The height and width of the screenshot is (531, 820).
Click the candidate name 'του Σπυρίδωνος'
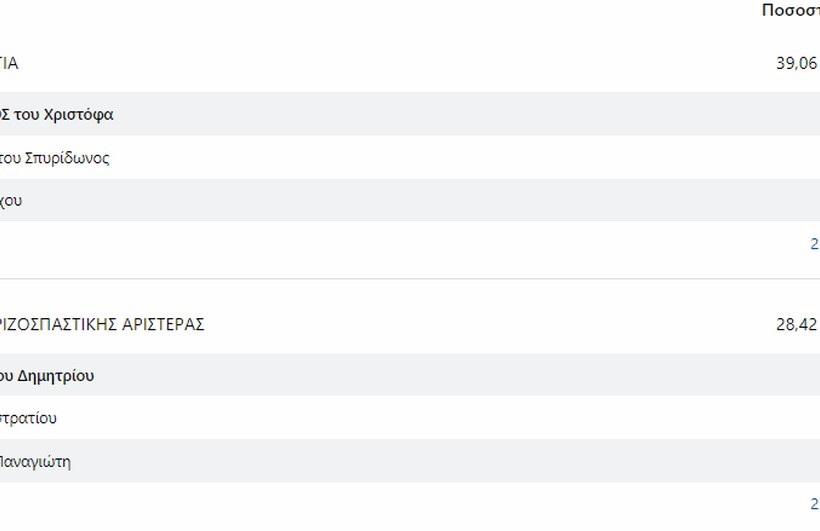click(x=55, y=158)
